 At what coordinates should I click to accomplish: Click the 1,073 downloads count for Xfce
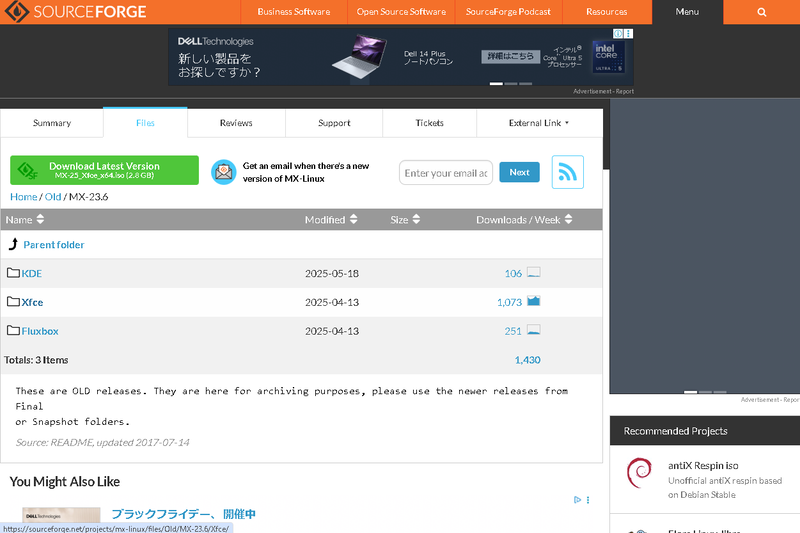pyautogui.click(x=509, y=302)
